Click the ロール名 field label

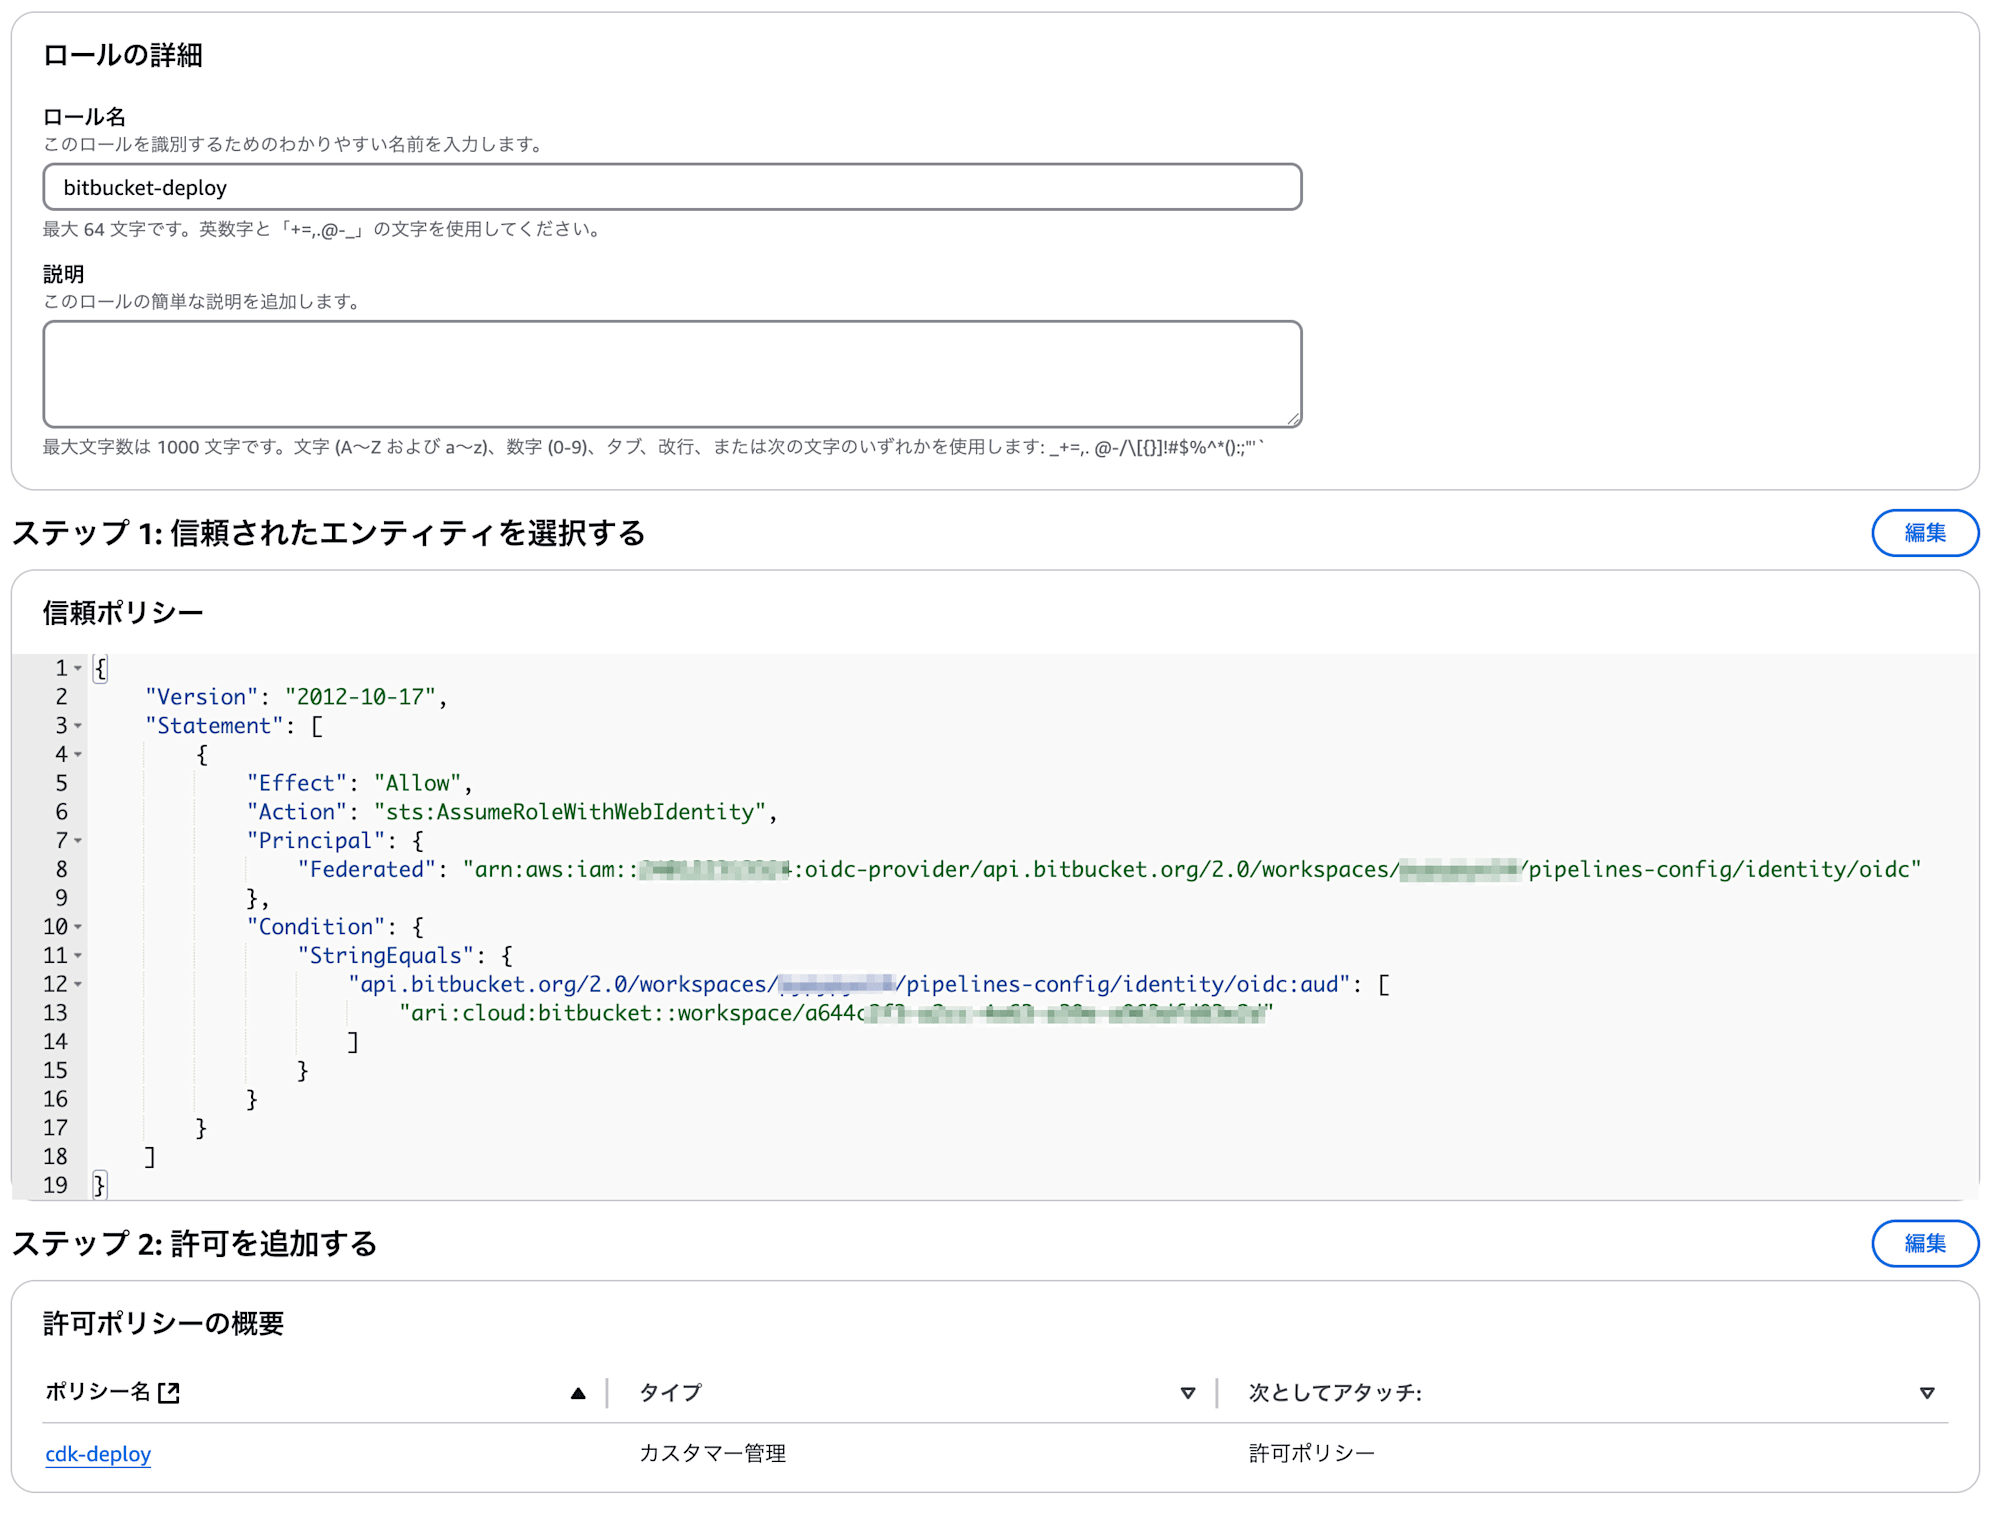[84, 117]
